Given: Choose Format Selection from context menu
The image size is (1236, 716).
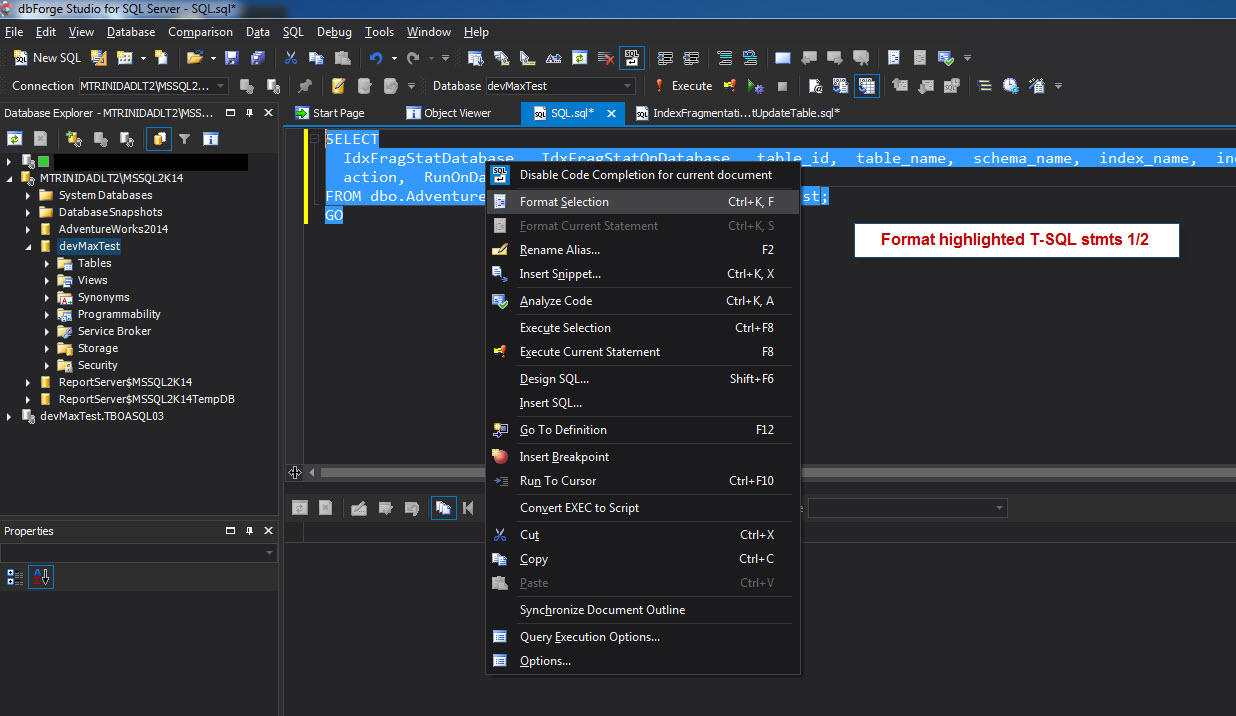Looking at the screenshot, I should (643, 202).
